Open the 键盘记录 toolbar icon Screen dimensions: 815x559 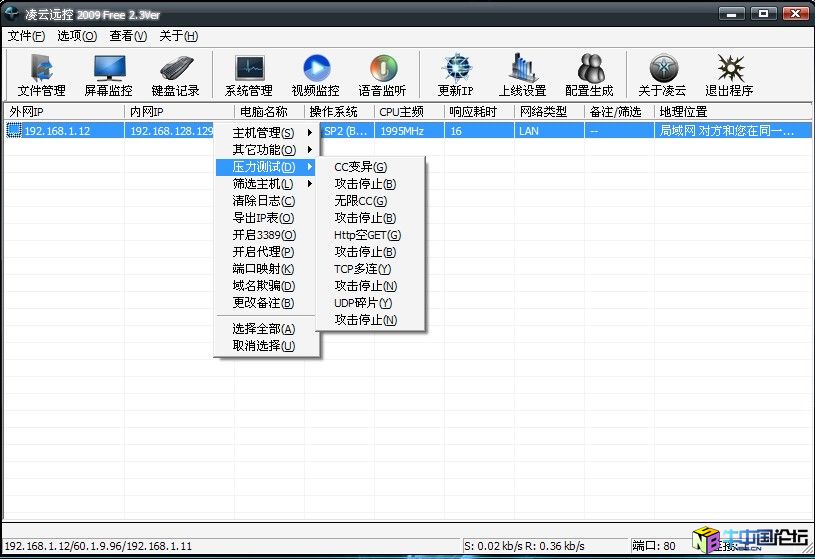click(175, 74)
